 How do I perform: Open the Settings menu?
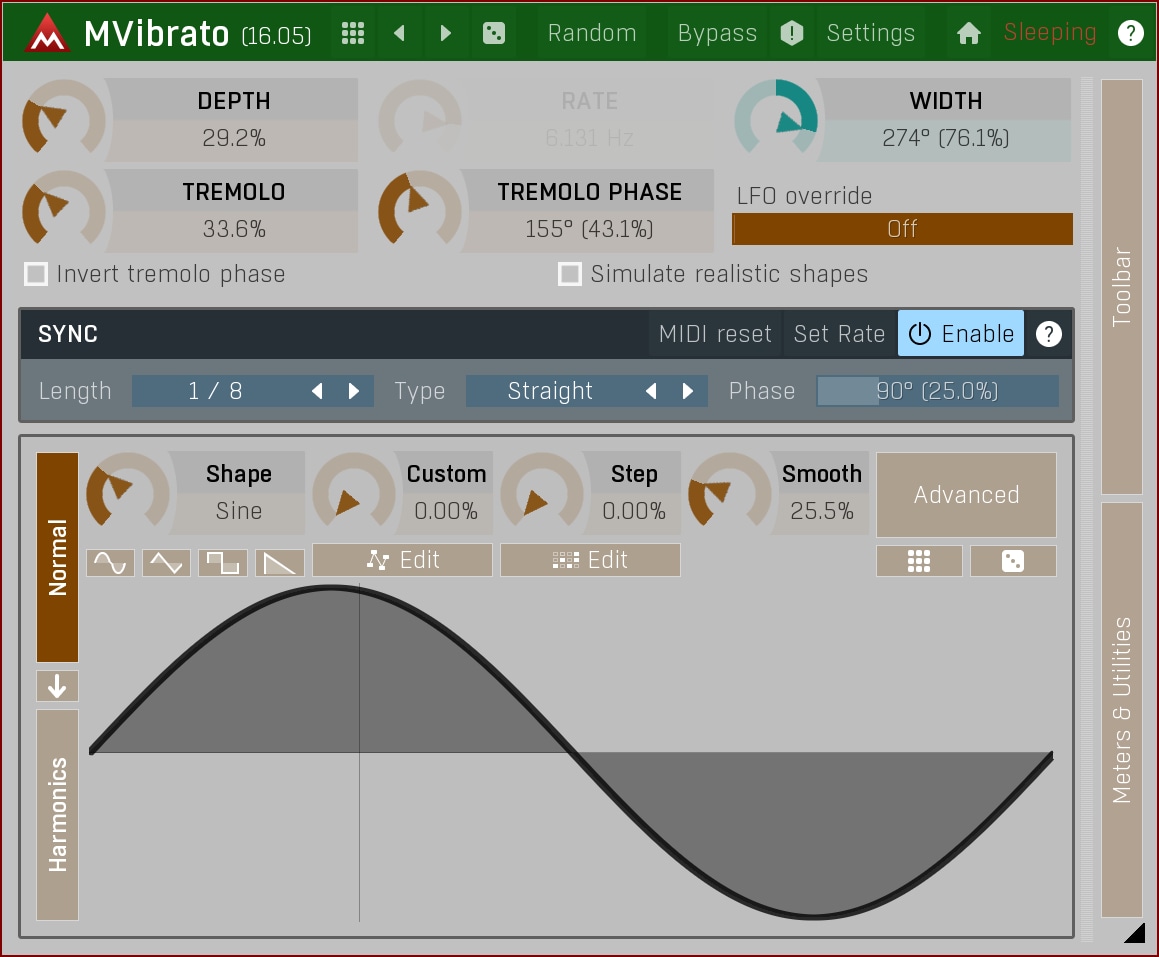(871, 33)
